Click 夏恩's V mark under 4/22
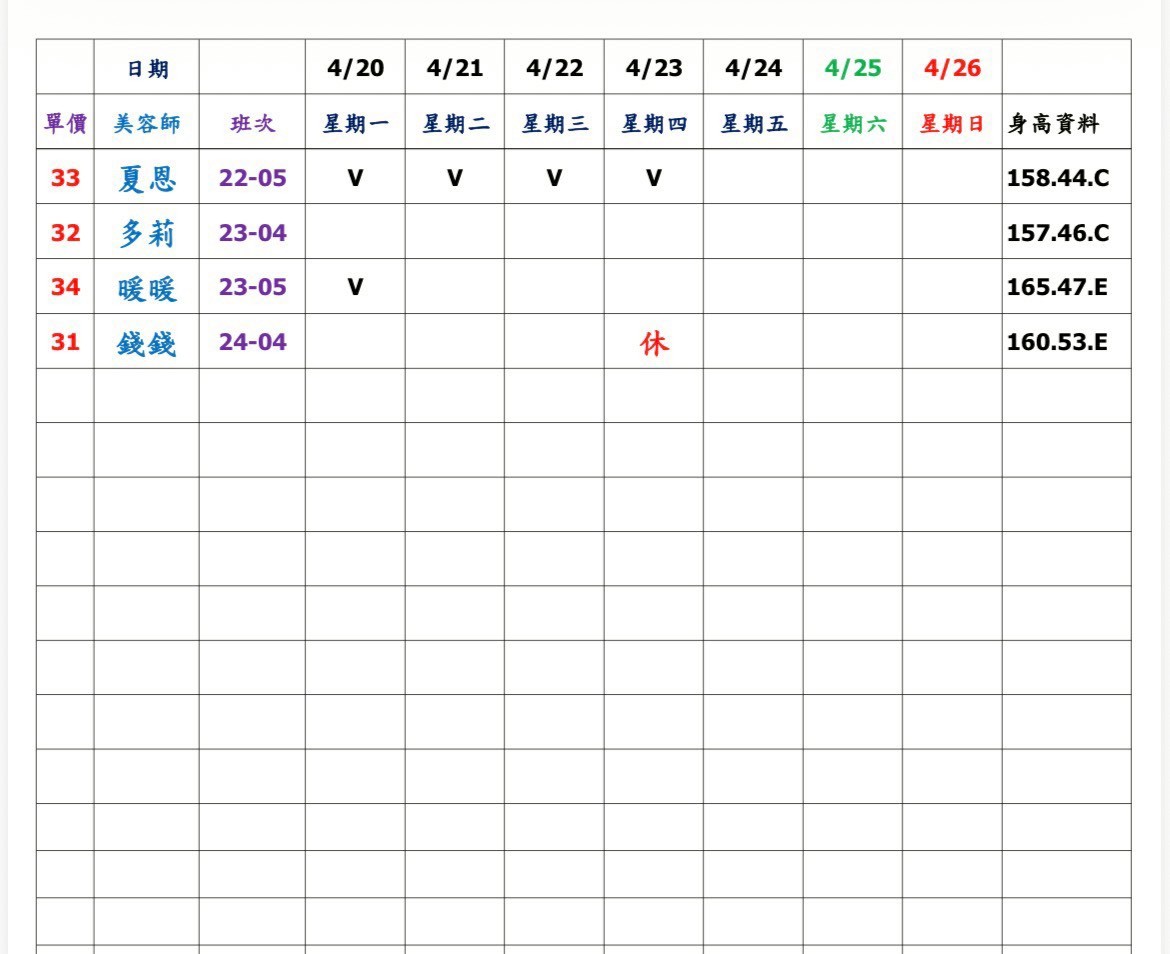 (554, 179)
